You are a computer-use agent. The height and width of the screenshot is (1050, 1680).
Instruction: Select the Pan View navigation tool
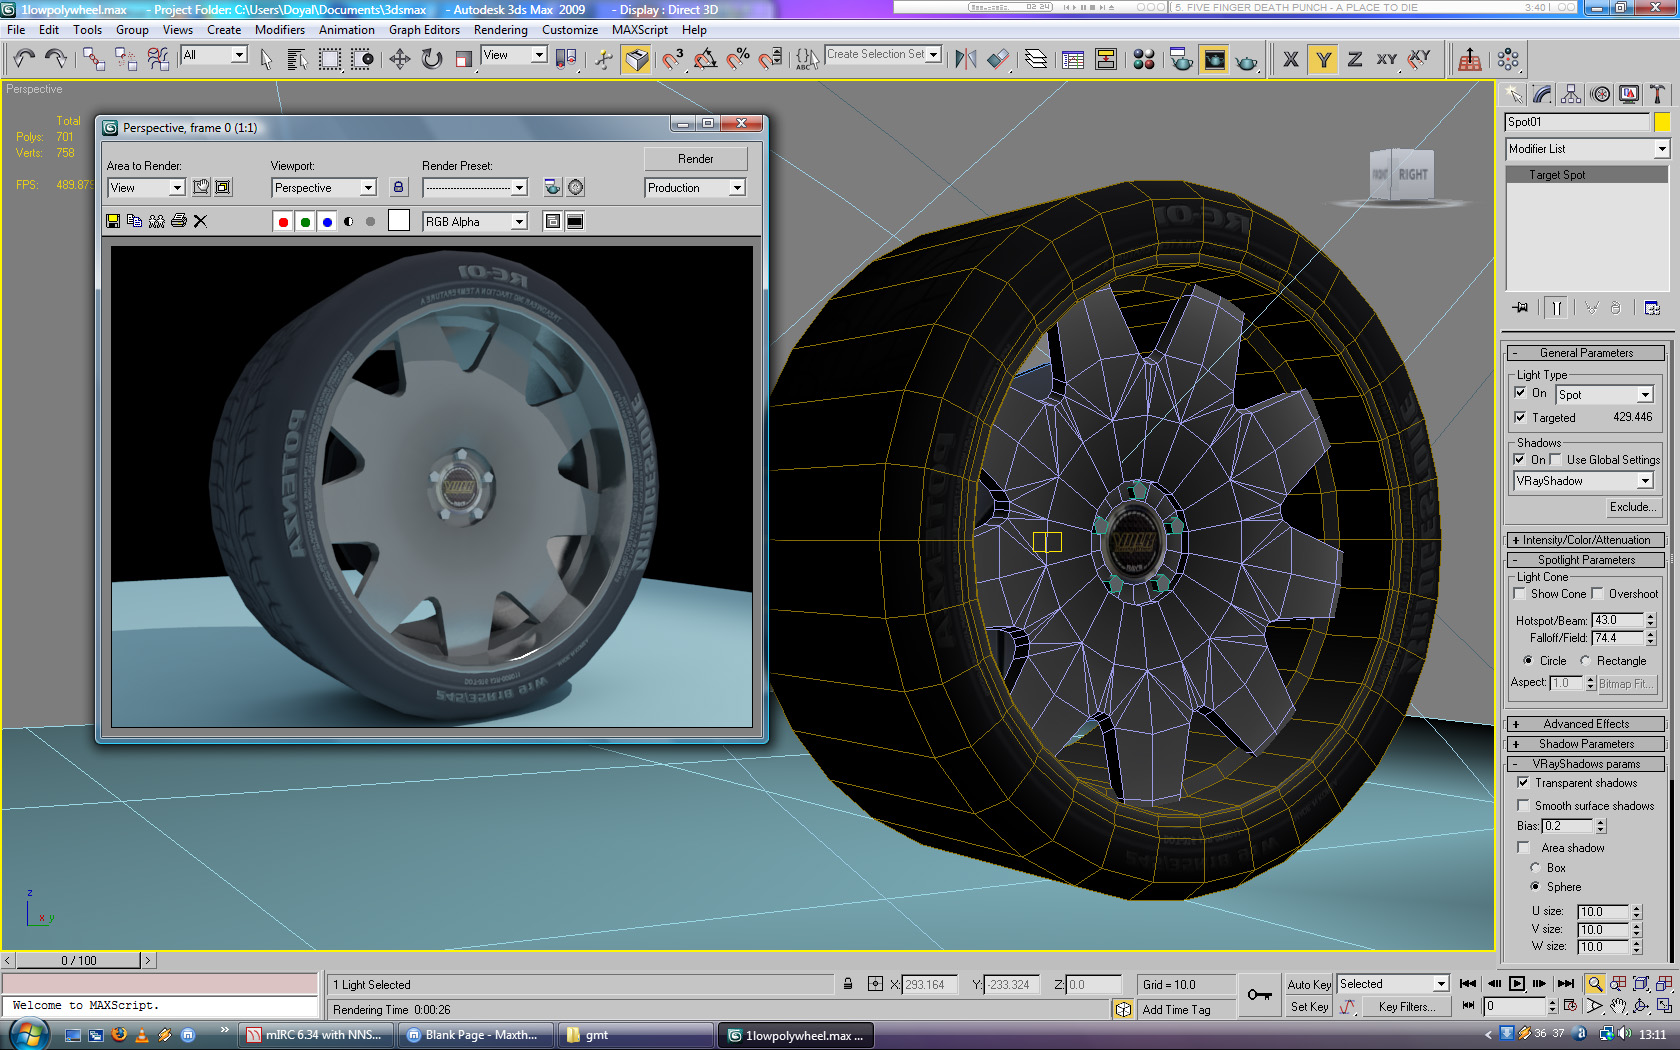point(1618,1006)
